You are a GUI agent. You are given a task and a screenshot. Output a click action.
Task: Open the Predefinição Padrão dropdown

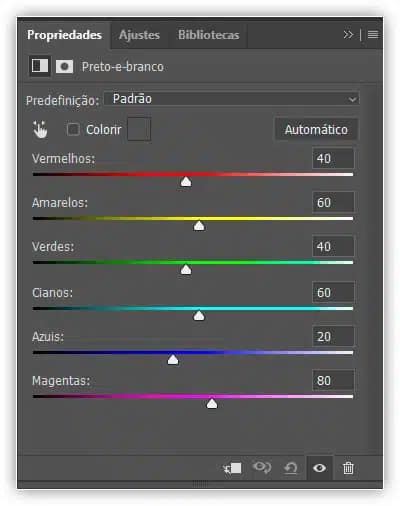coord(232,99)
